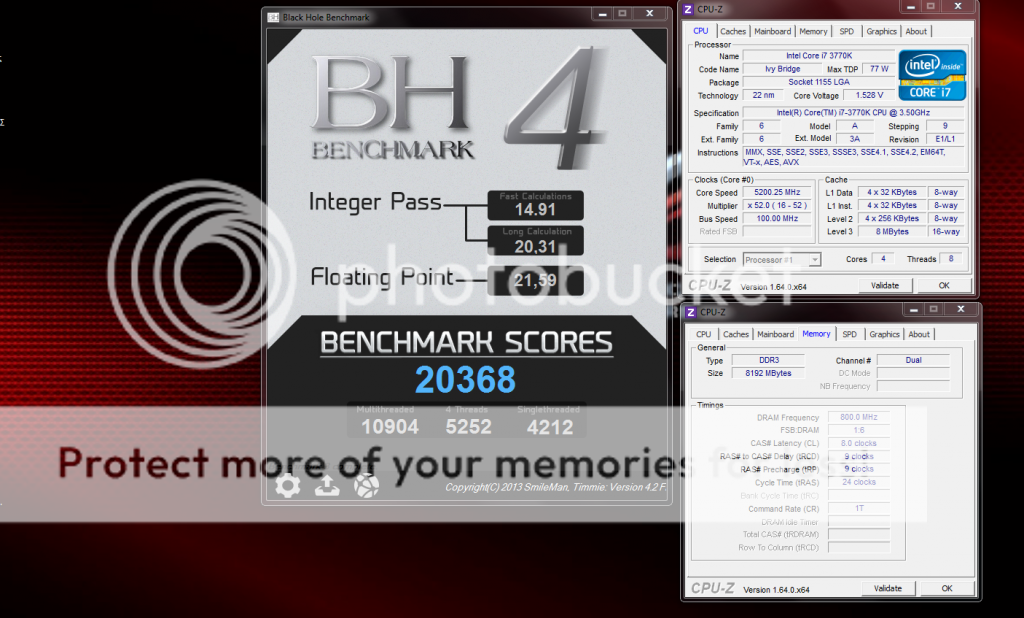The height and width of the screenshot is (618, 1024).
Task: Select SPD tab in the lower CPU-Z window
Action: (x=849, y=334)
